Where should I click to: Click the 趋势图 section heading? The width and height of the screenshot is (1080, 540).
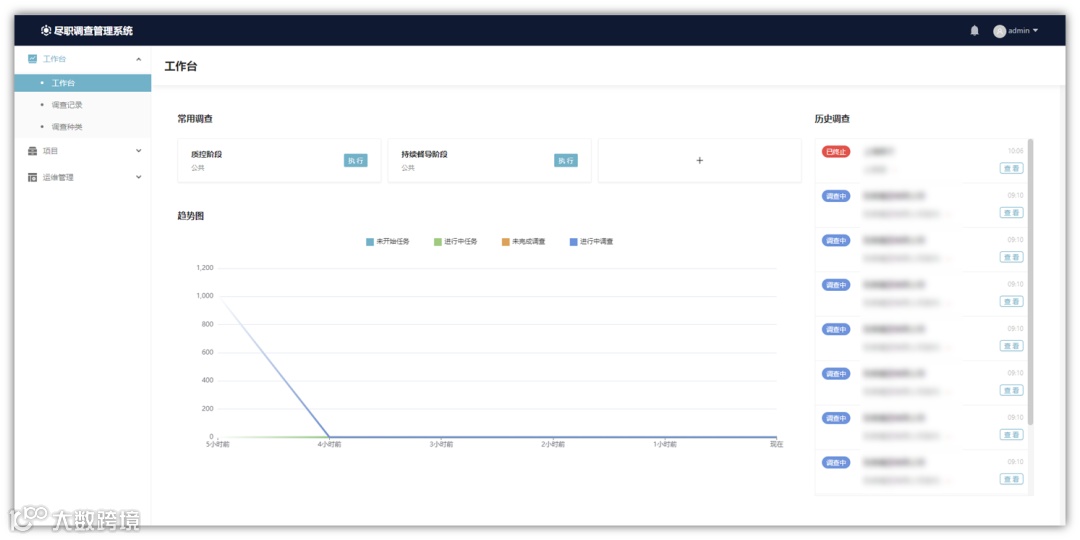pyautogui.click(x=191, y=216)
